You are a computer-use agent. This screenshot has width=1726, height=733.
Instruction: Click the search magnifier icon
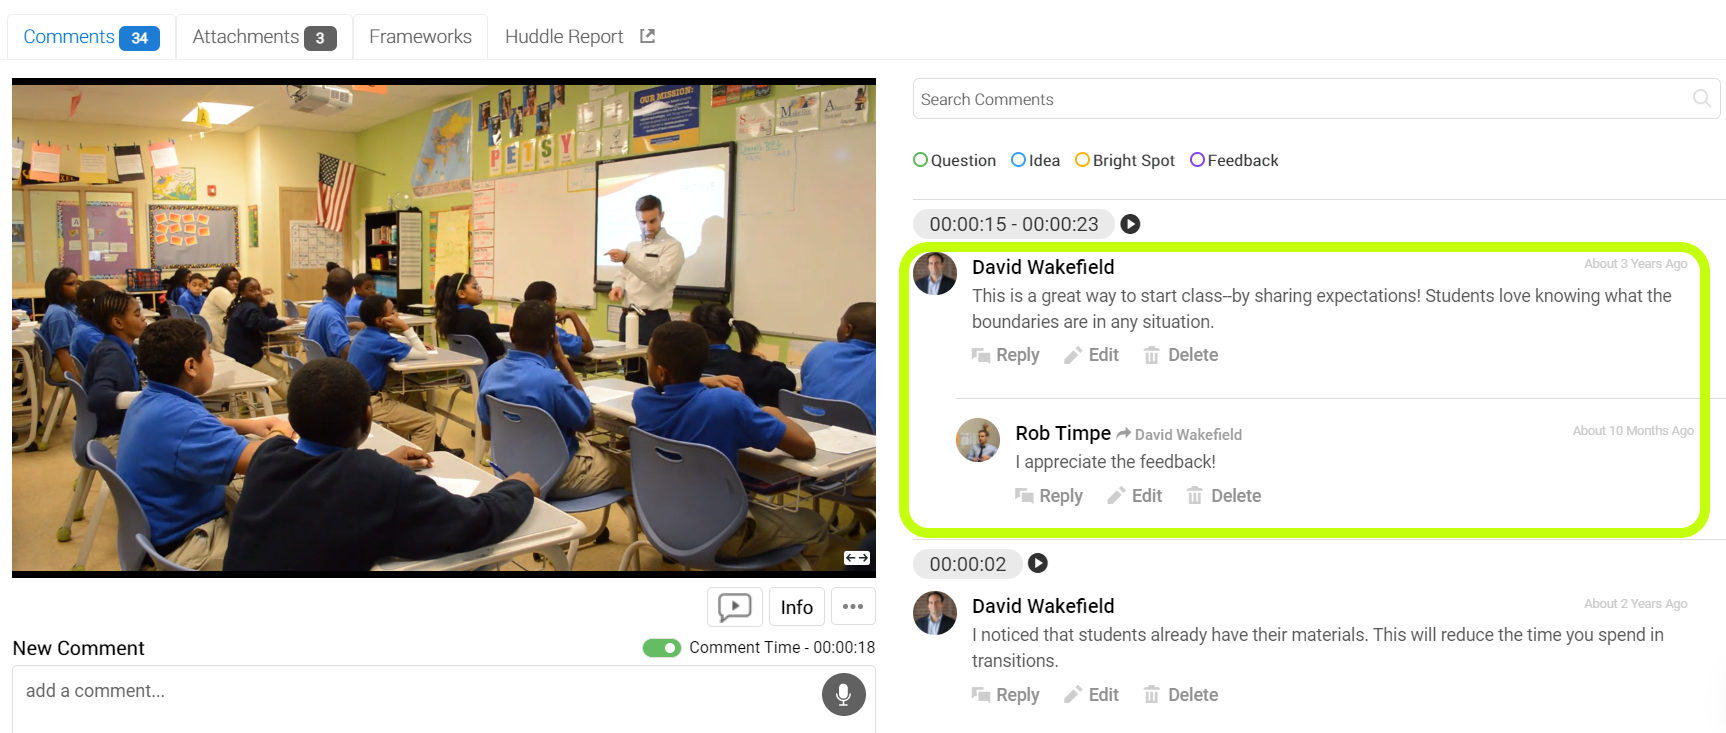click(1701, 98)
